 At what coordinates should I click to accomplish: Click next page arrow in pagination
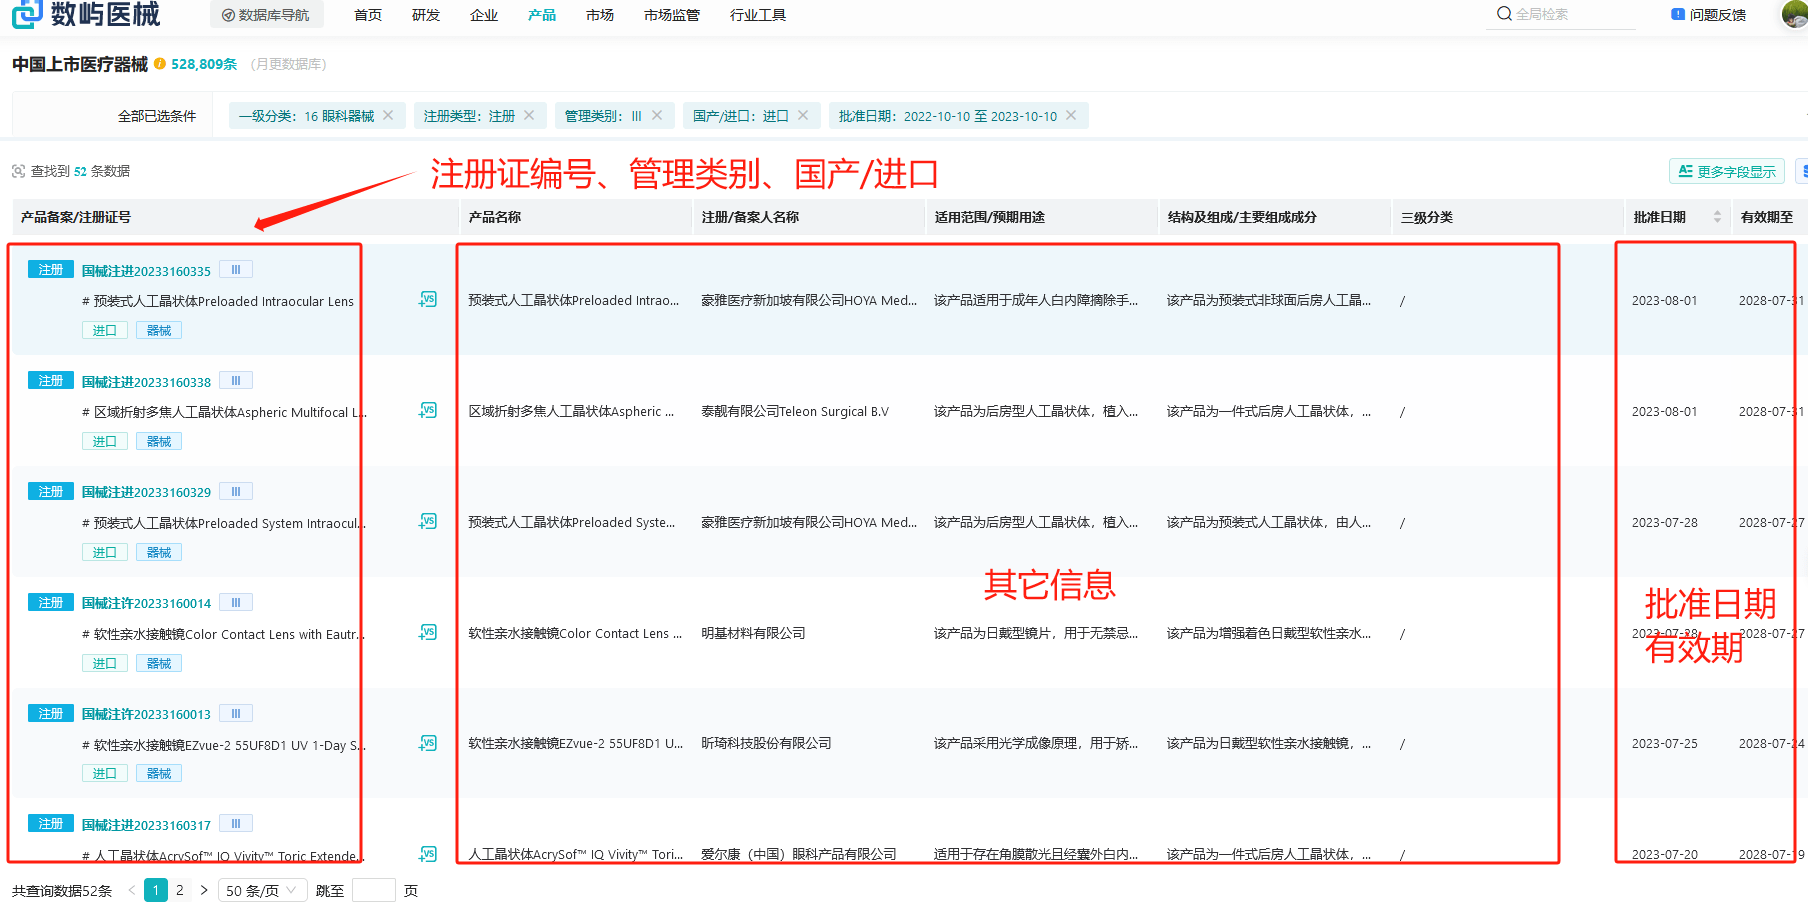click(x=204, y=889)
